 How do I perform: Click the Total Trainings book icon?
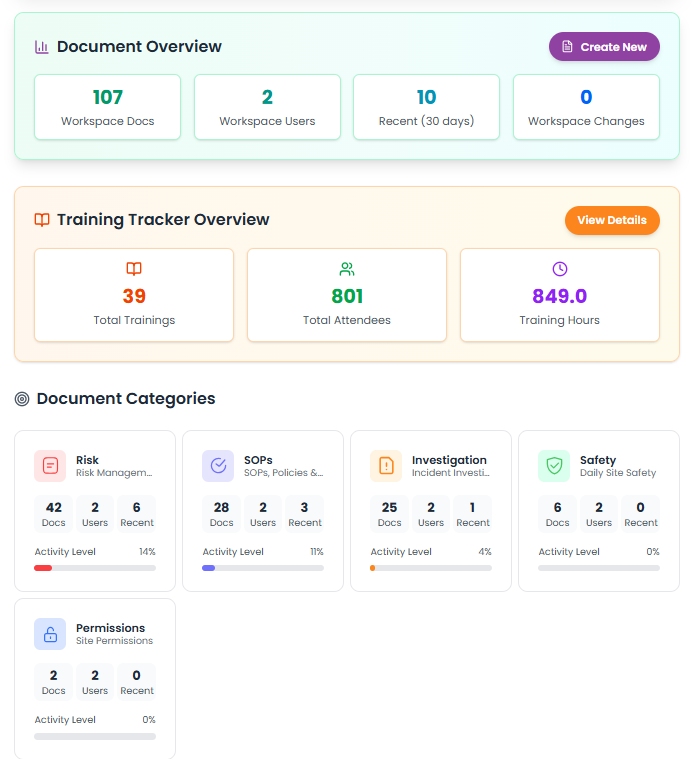134,269
